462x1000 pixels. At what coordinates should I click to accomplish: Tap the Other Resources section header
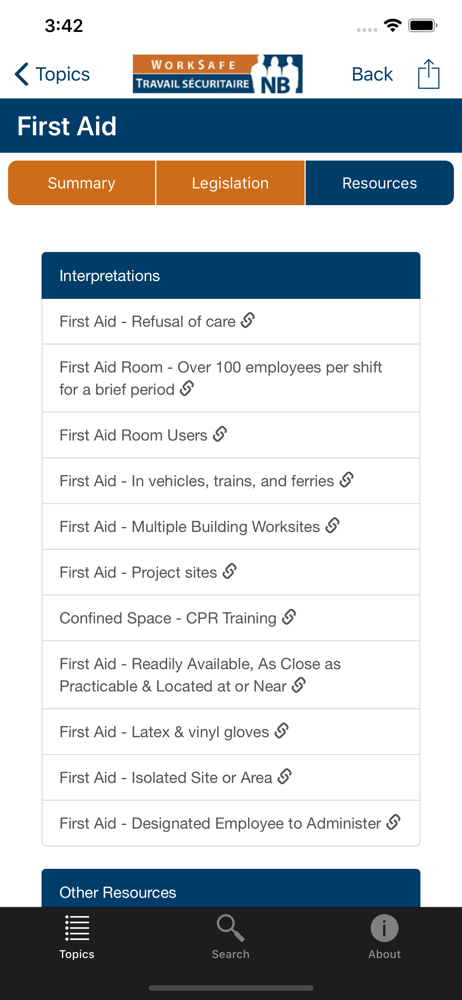pos(231,888)
